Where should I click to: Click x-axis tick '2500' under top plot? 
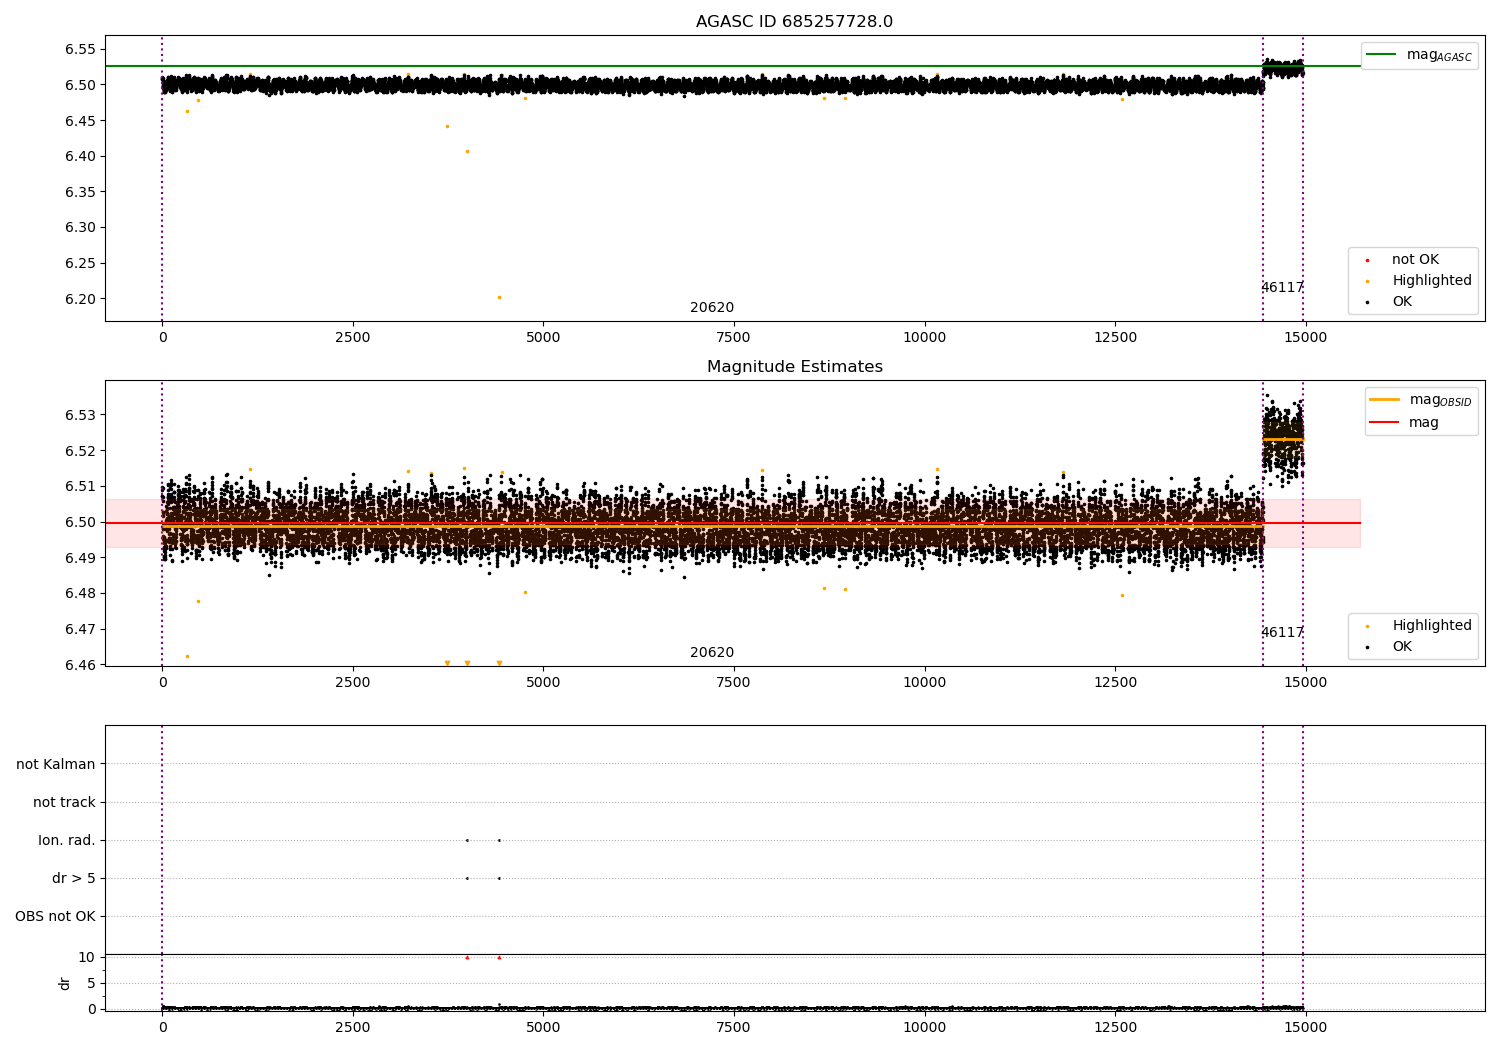(x=352, y=338)
